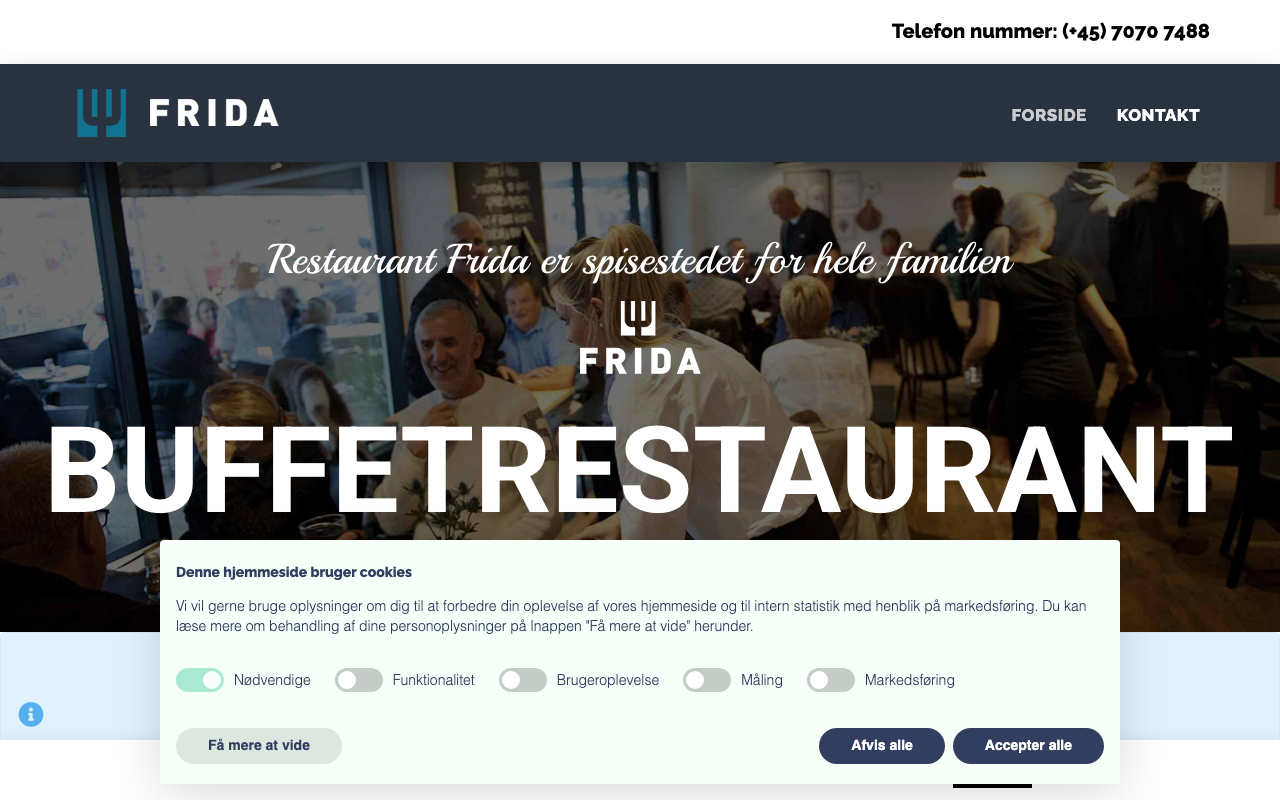Click the Accepter alle button
The height and width of the screenshot is (800, 1280).
(1028, 746)
